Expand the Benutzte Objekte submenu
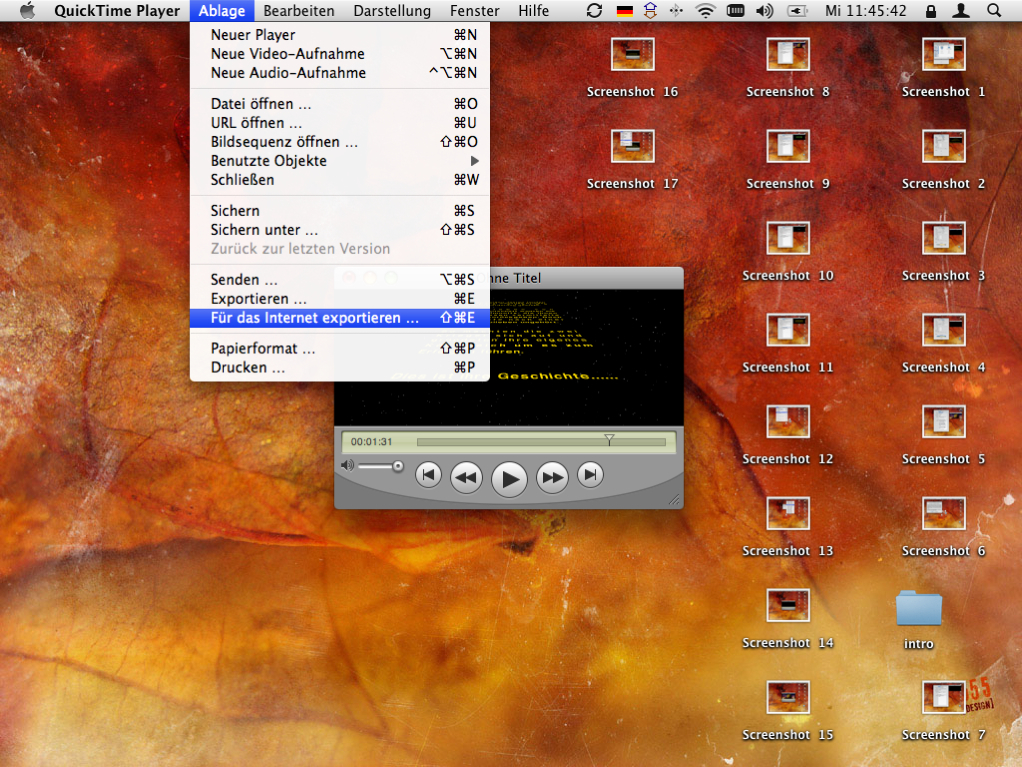 point(340,160)
